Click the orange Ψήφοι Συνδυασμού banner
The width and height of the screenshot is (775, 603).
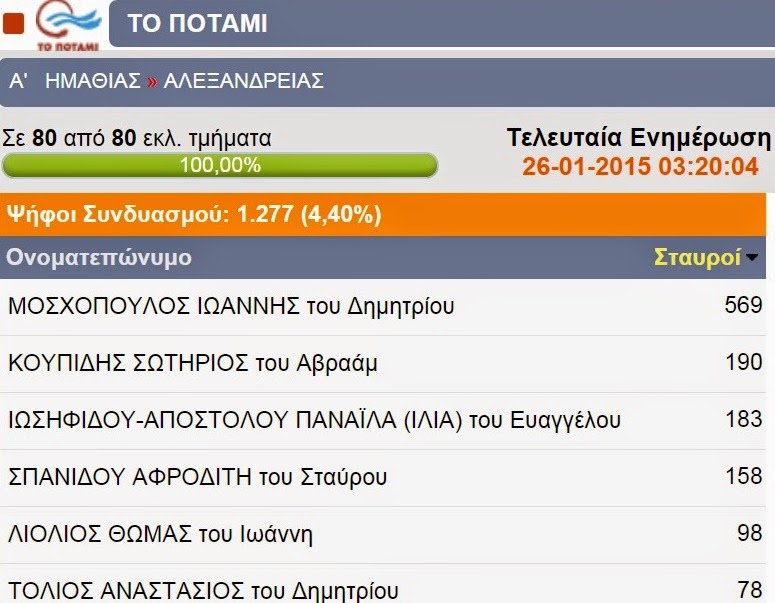point(383,215)
